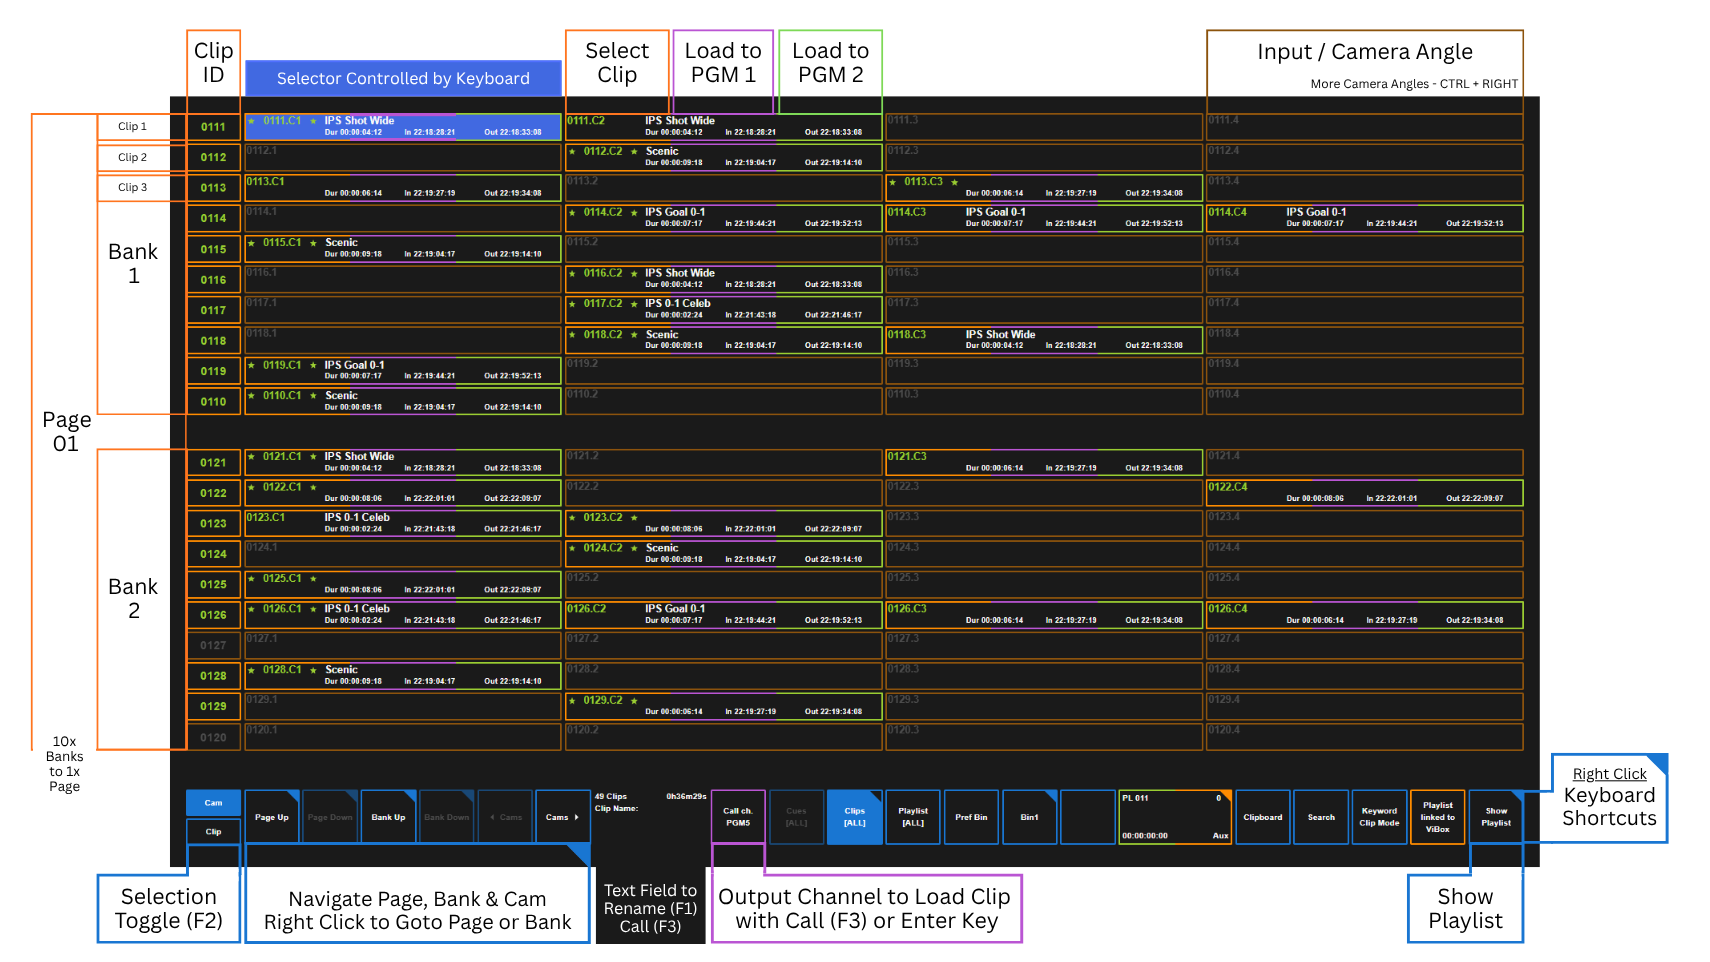The width and height of the screenshot is (1710, 962).
Task: Toggle Playlist linked to ViBox
Action: [x=1438, y=817]
